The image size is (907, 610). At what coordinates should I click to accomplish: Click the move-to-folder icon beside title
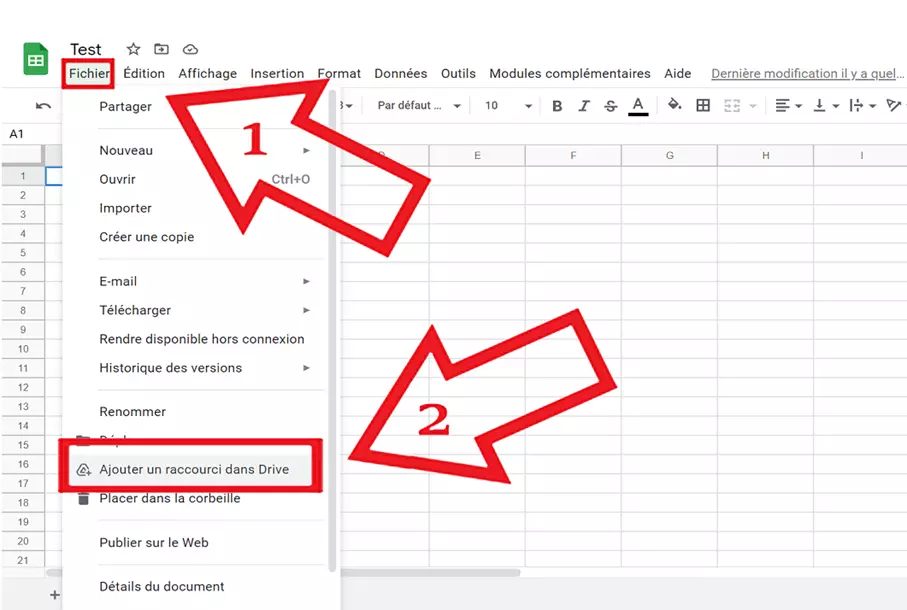(161, 49)
